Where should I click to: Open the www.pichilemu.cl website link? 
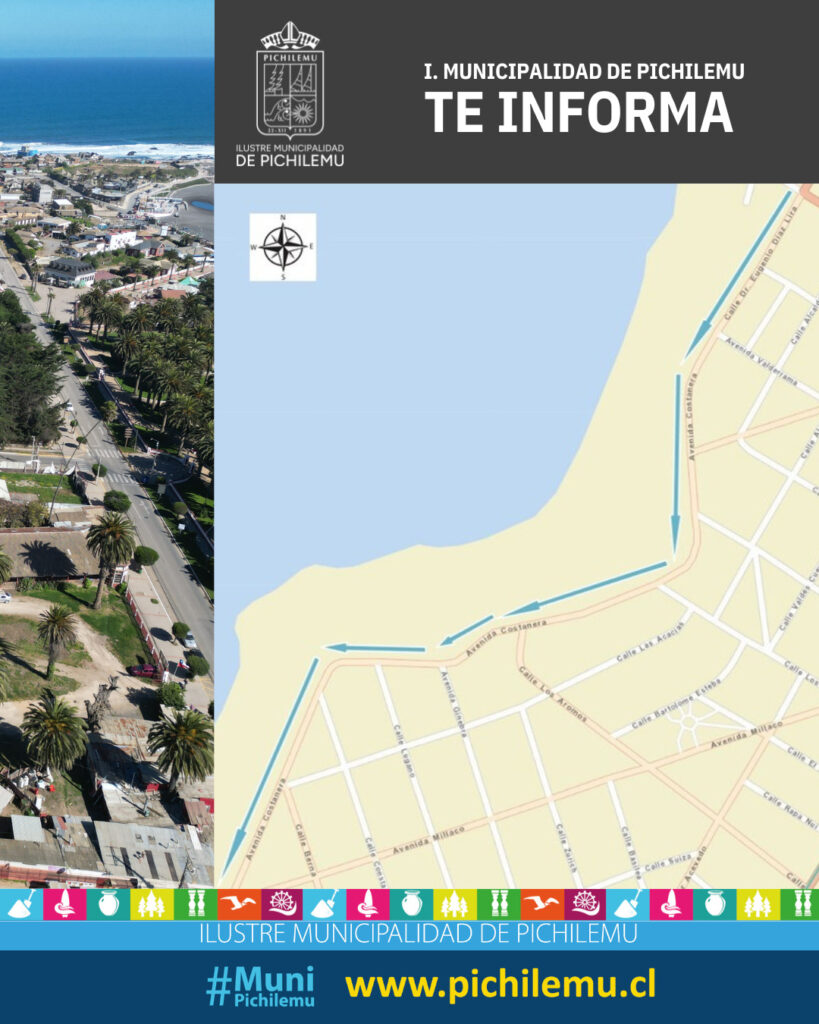[x=500, y=985]
